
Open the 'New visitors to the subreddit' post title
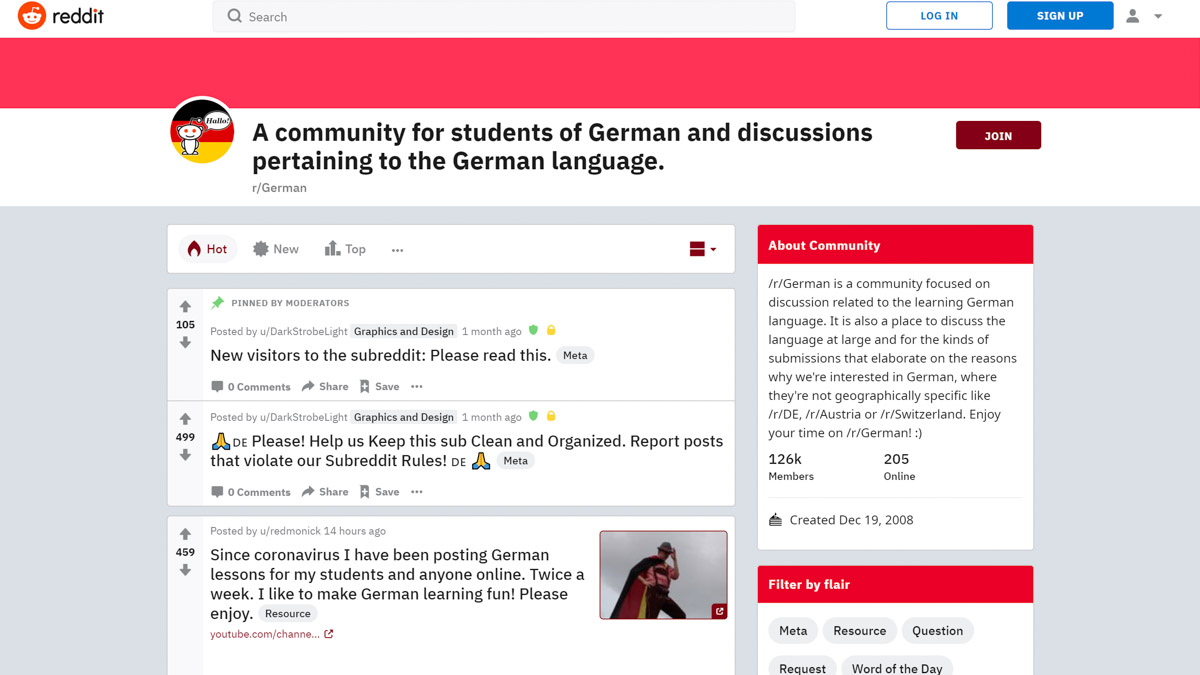pos(380,355)
